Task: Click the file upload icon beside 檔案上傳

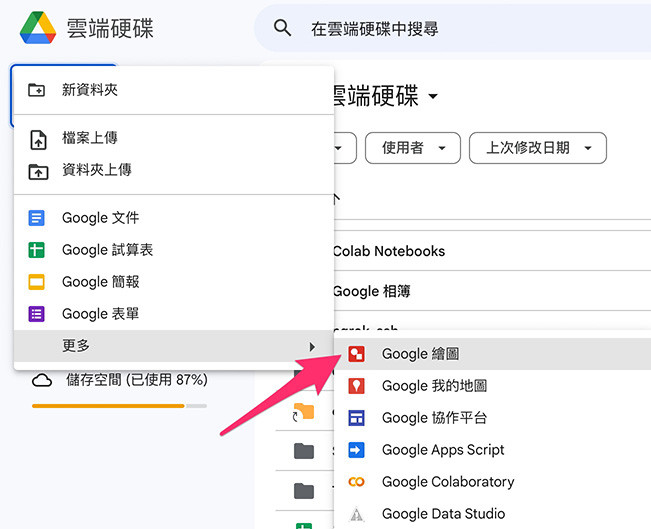Action: click(x=38, y=140)
